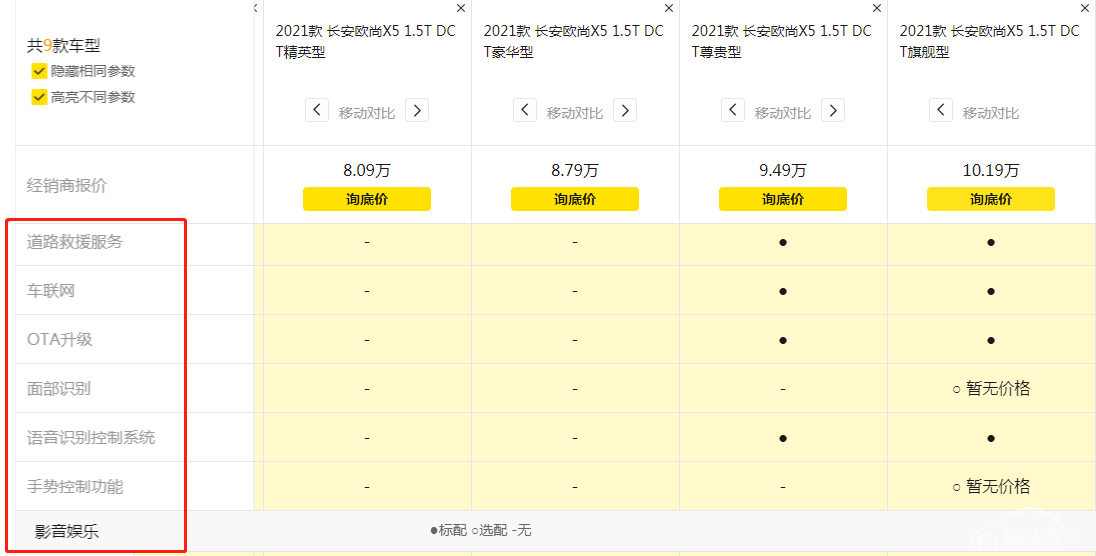Click 移动对比 label under 旗舰型
Image resolution: width=1096 pixels, height=556 pixels.
[x=990, y=113]
